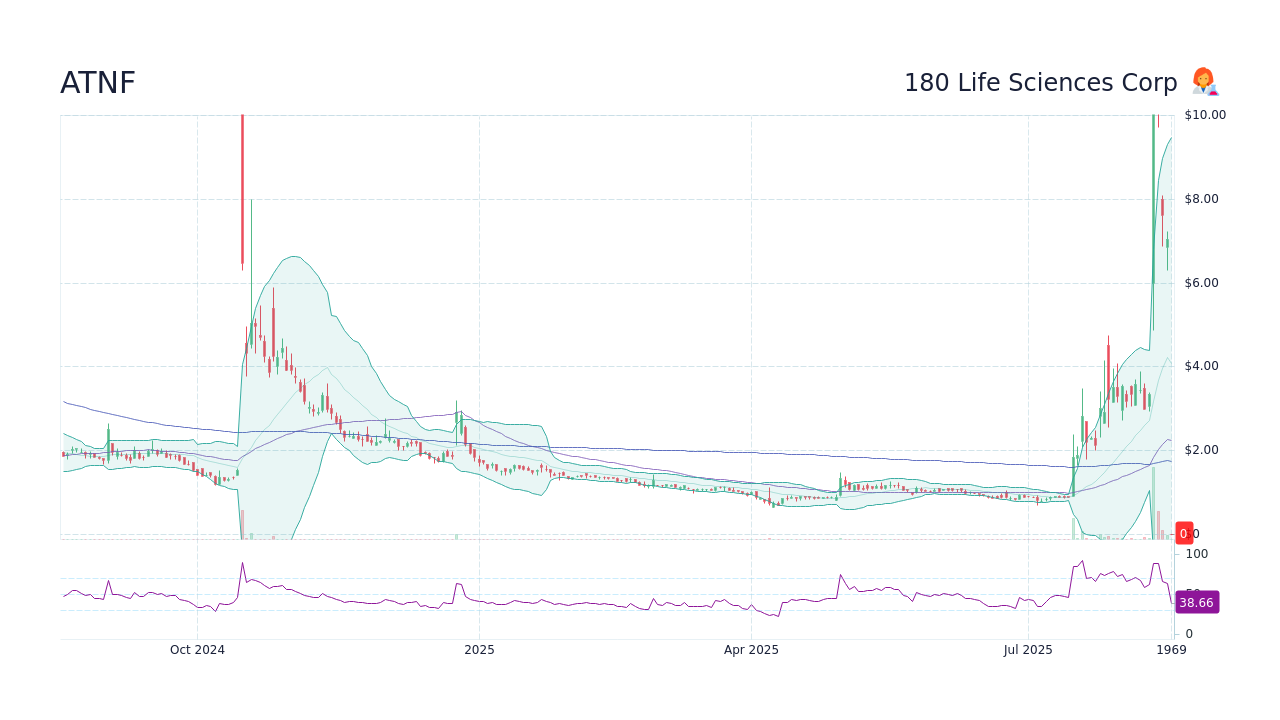The image size is (1280, 720).
Task: Expand the Oct 2024 date axis label
Action: click(x=197, y=649)
